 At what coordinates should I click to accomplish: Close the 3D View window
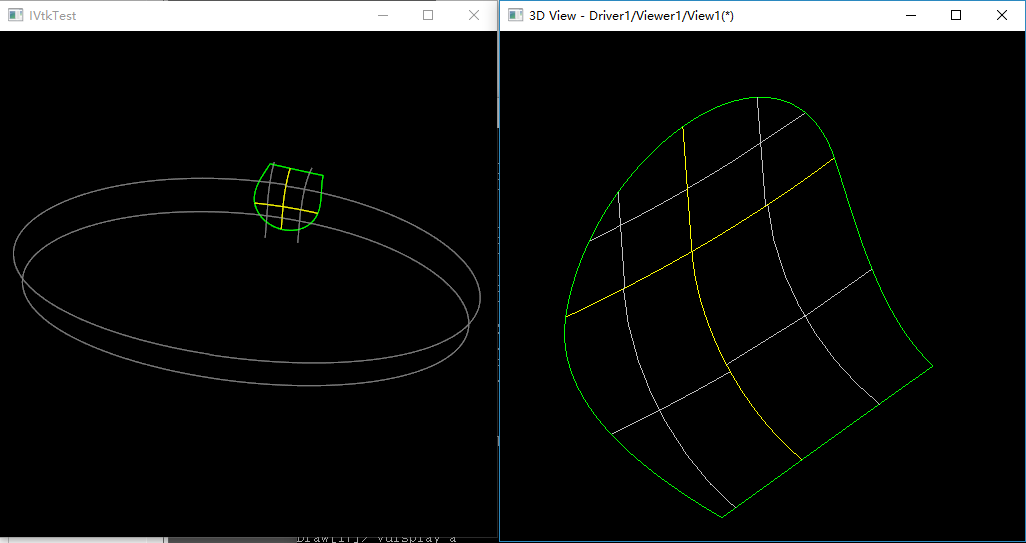[1002, 16]
